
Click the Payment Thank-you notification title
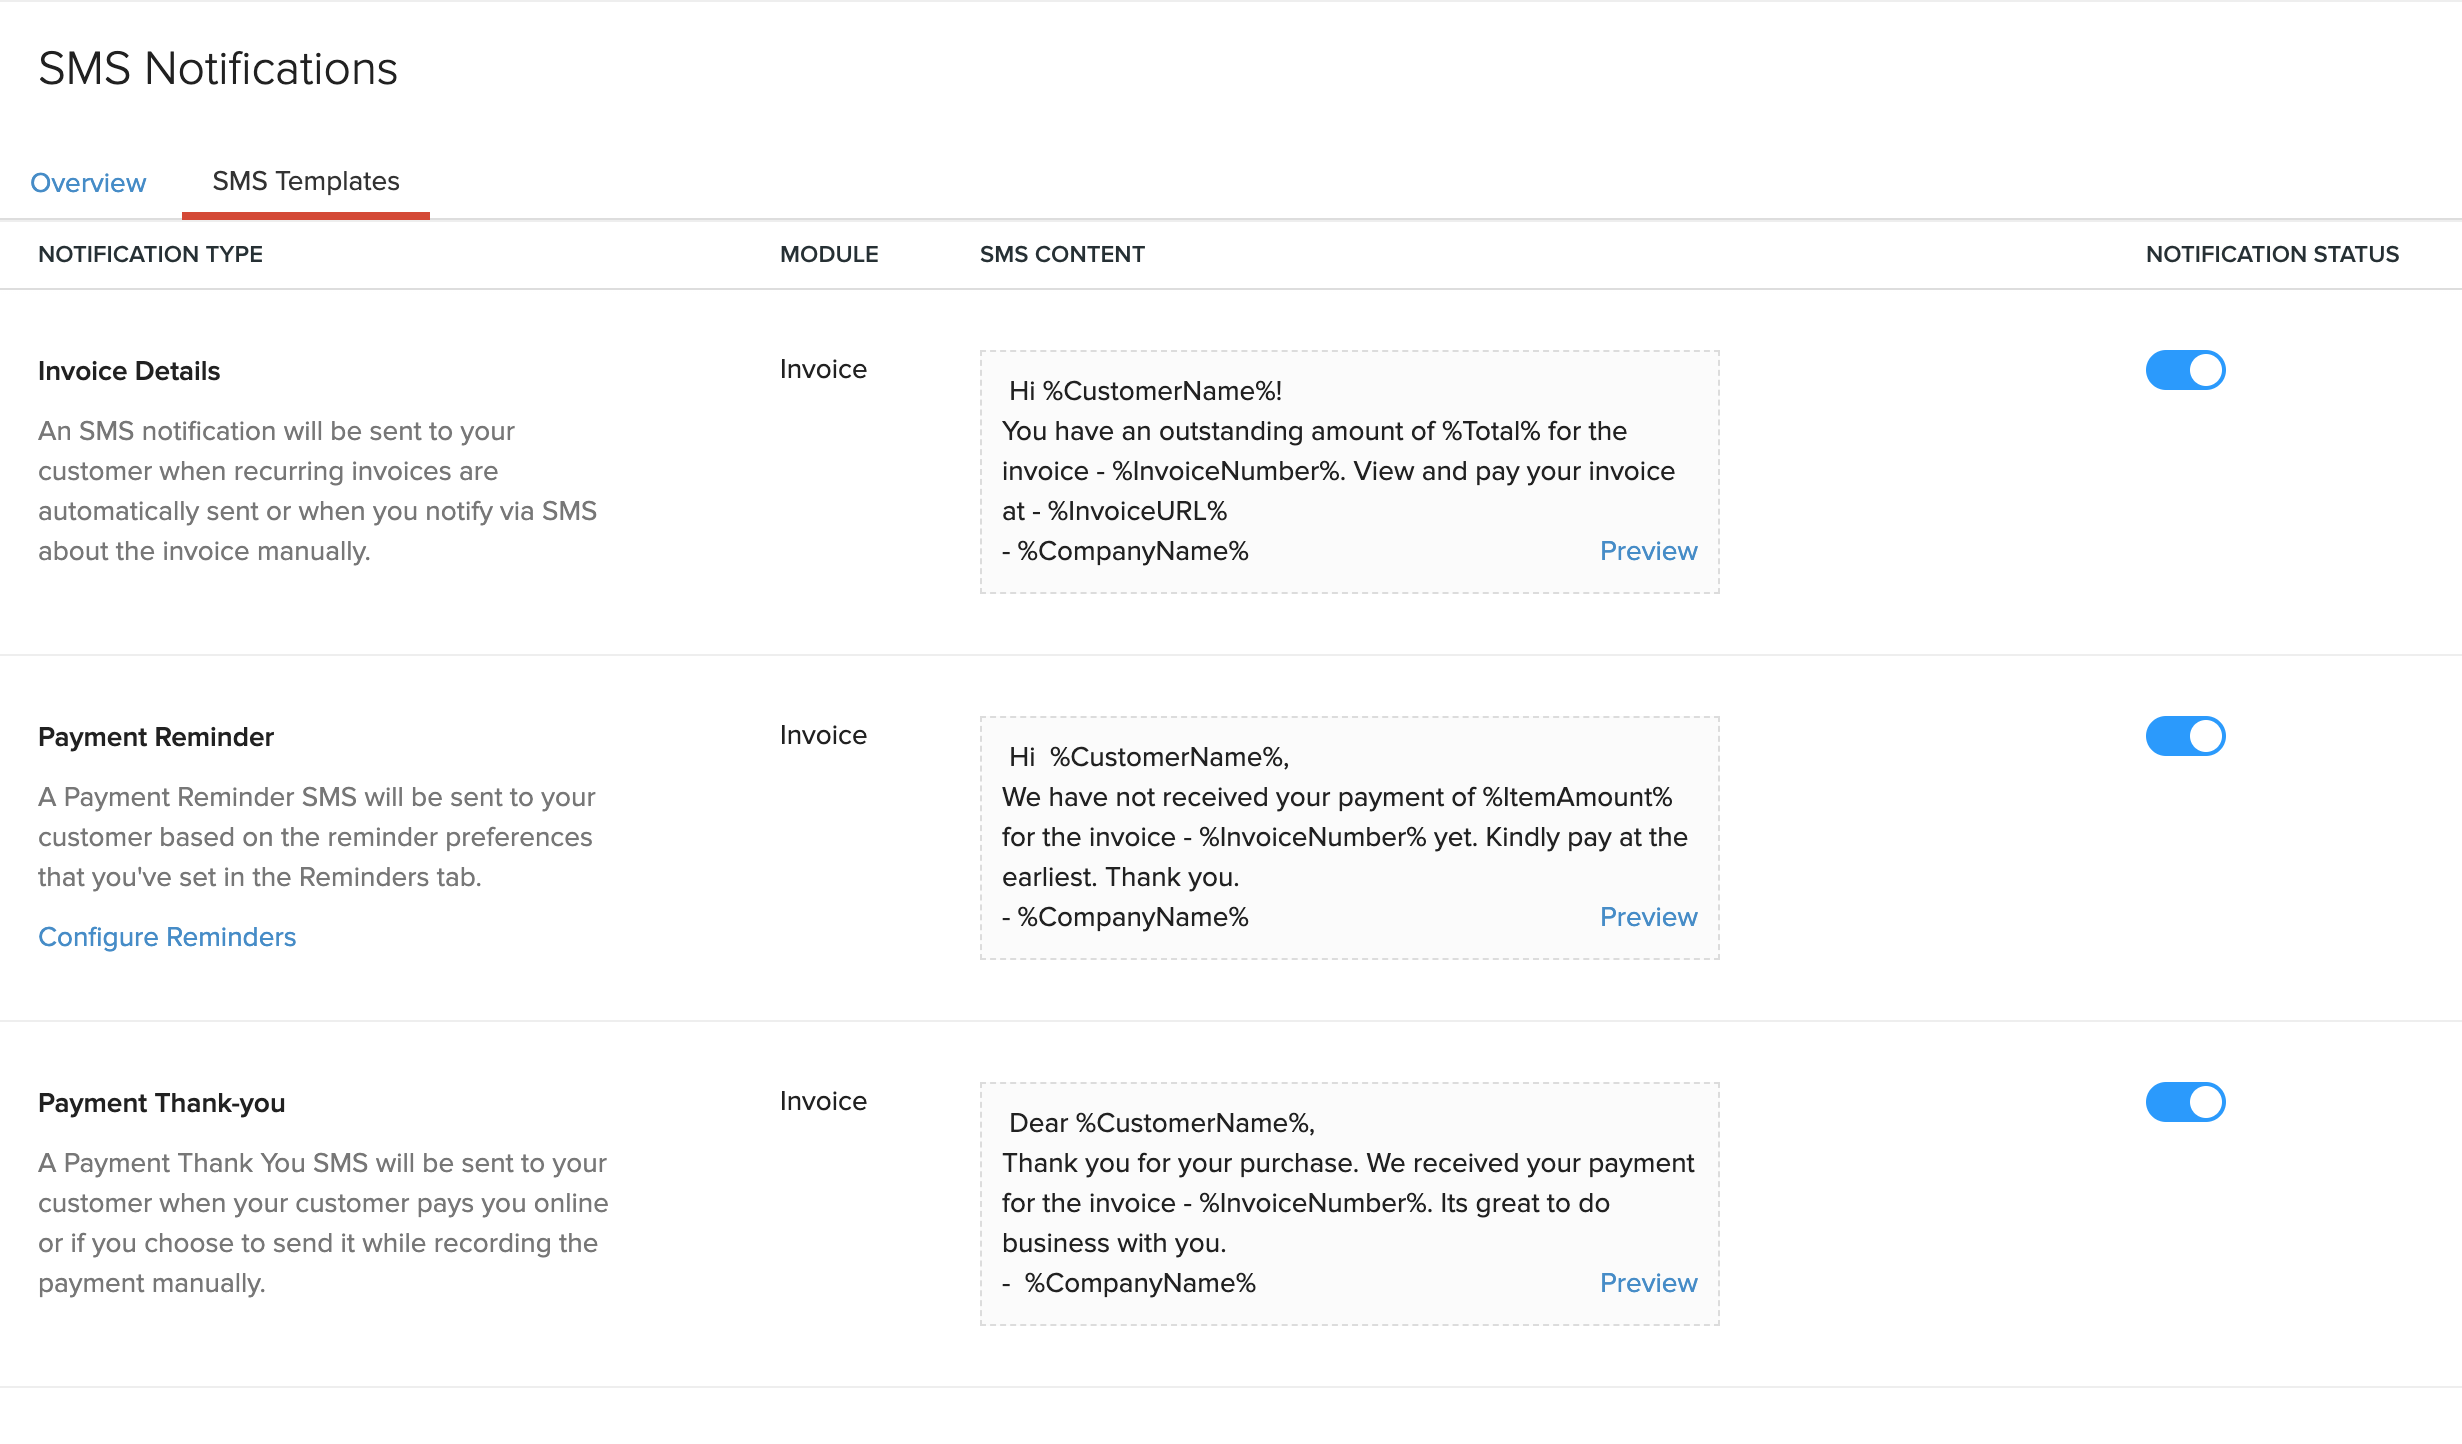pyautogui.click(x=161, y=1103)
